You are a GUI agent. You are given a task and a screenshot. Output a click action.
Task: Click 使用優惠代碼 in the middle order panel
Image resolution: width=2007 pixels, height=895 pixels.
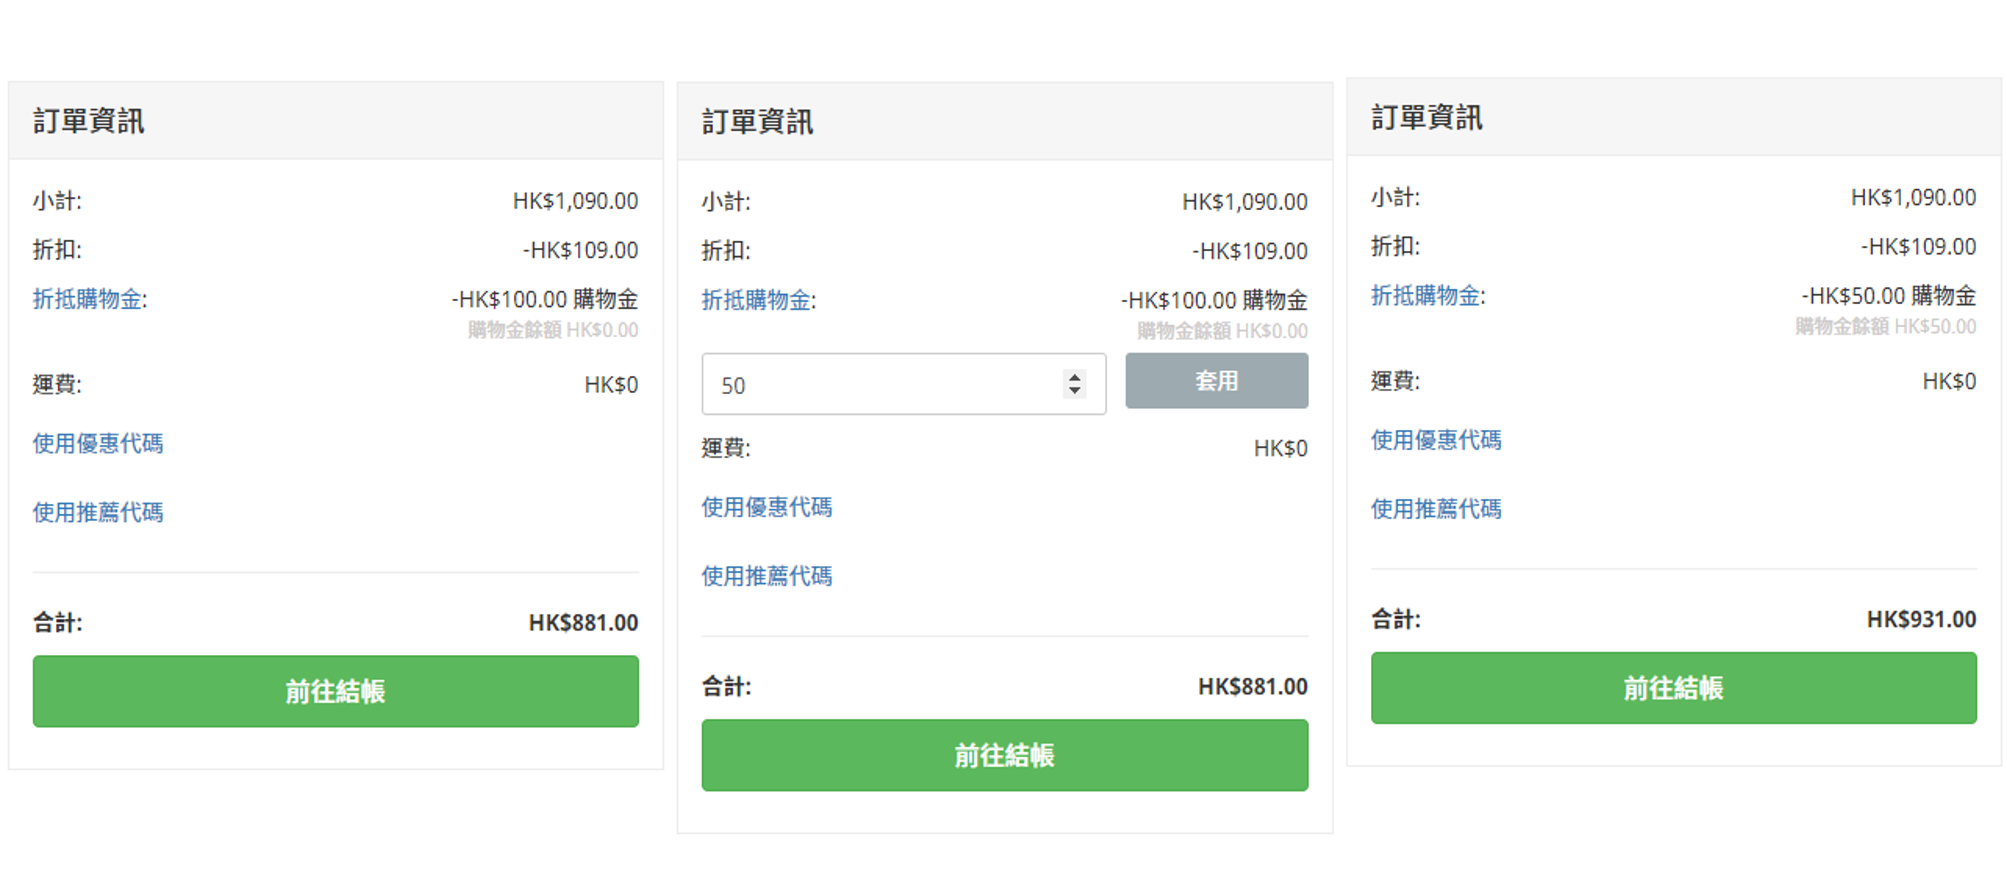pos(767,507)
